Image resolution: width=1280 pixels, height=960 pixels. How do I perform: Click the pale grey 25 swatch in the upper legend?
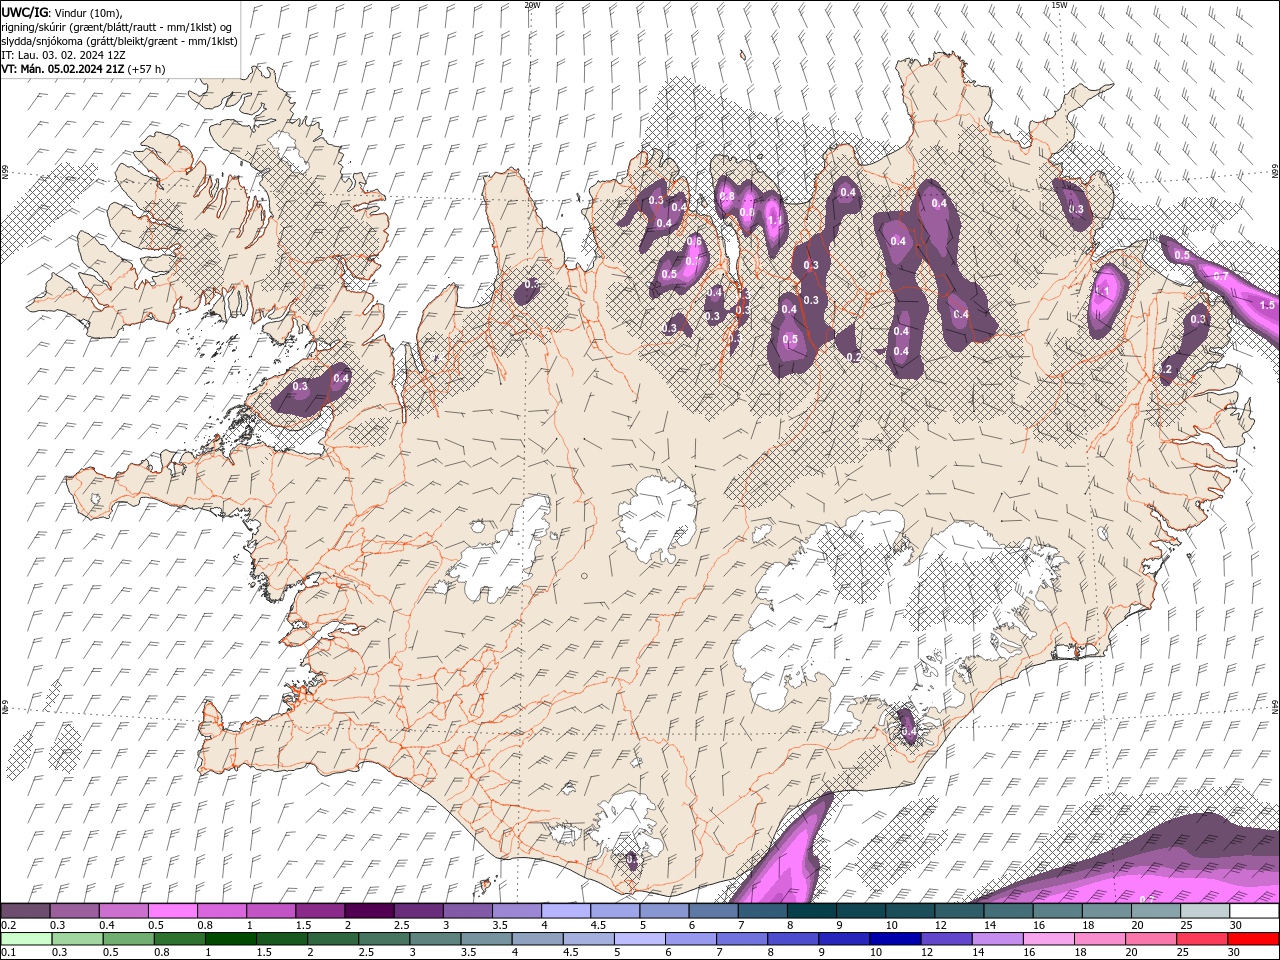[1206, 911]
